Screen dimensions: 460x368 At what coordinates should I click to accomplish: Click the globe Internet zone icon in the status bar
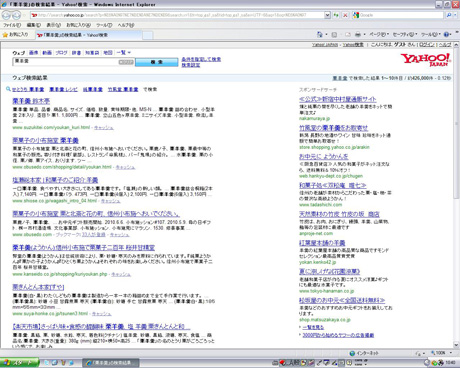pos(352,353)
